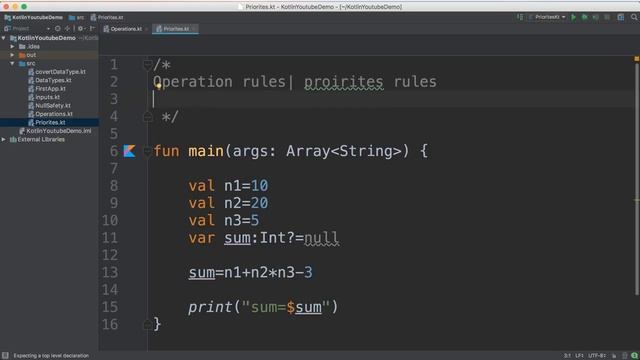This screenshot has height=360, width=640.
Task: Expand the out folder
Action: click(x=12, y=55)
